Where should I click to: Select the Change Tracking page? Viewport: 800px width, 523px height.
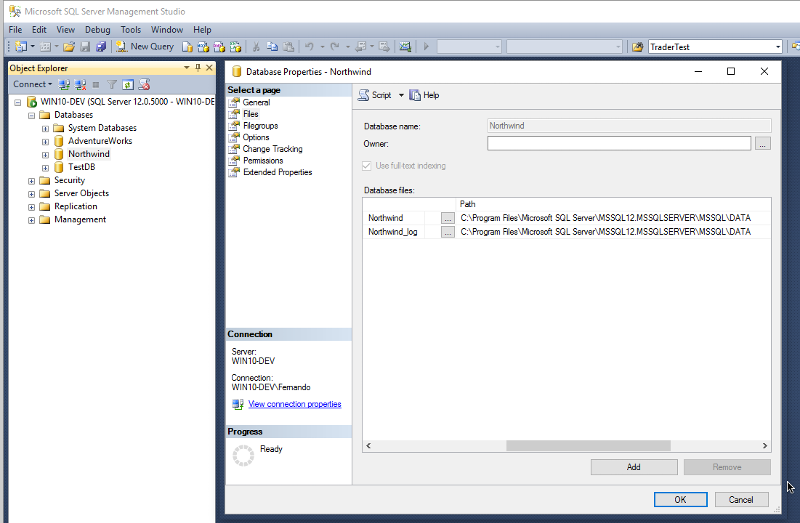[x=272, y=149]
